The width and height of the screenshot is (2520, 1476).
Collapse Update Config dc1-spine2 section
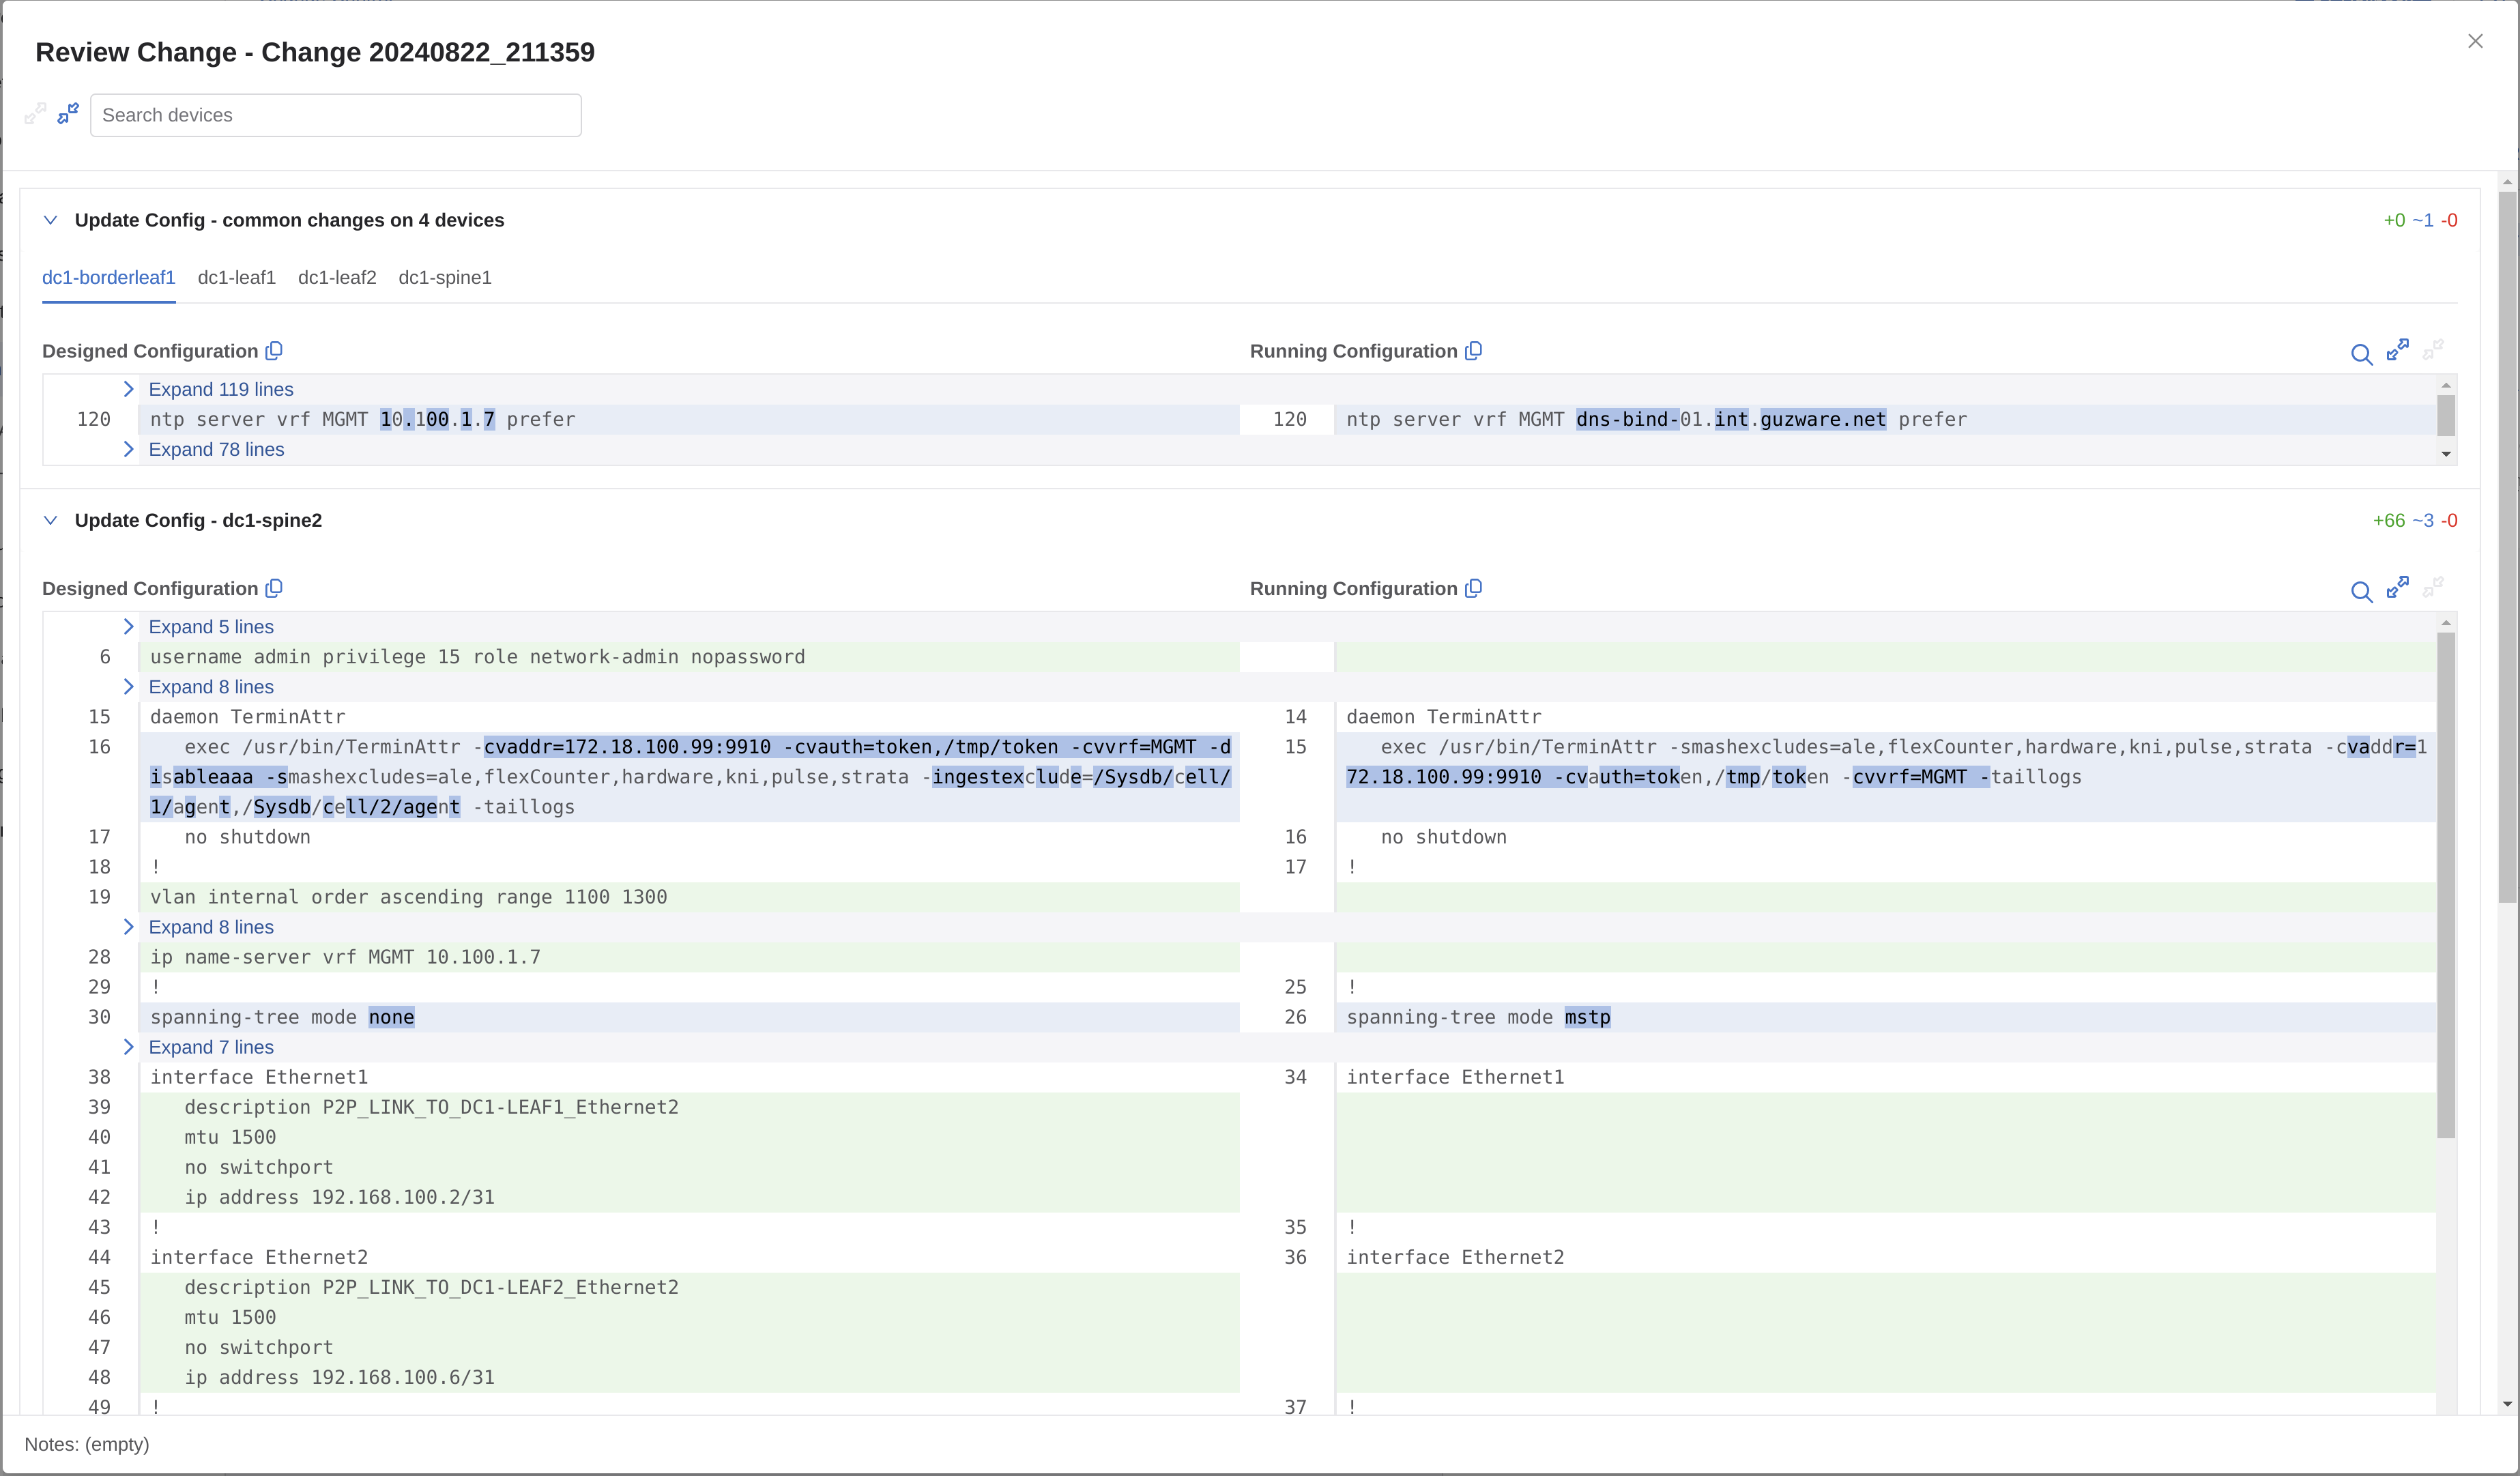(50, 520)
